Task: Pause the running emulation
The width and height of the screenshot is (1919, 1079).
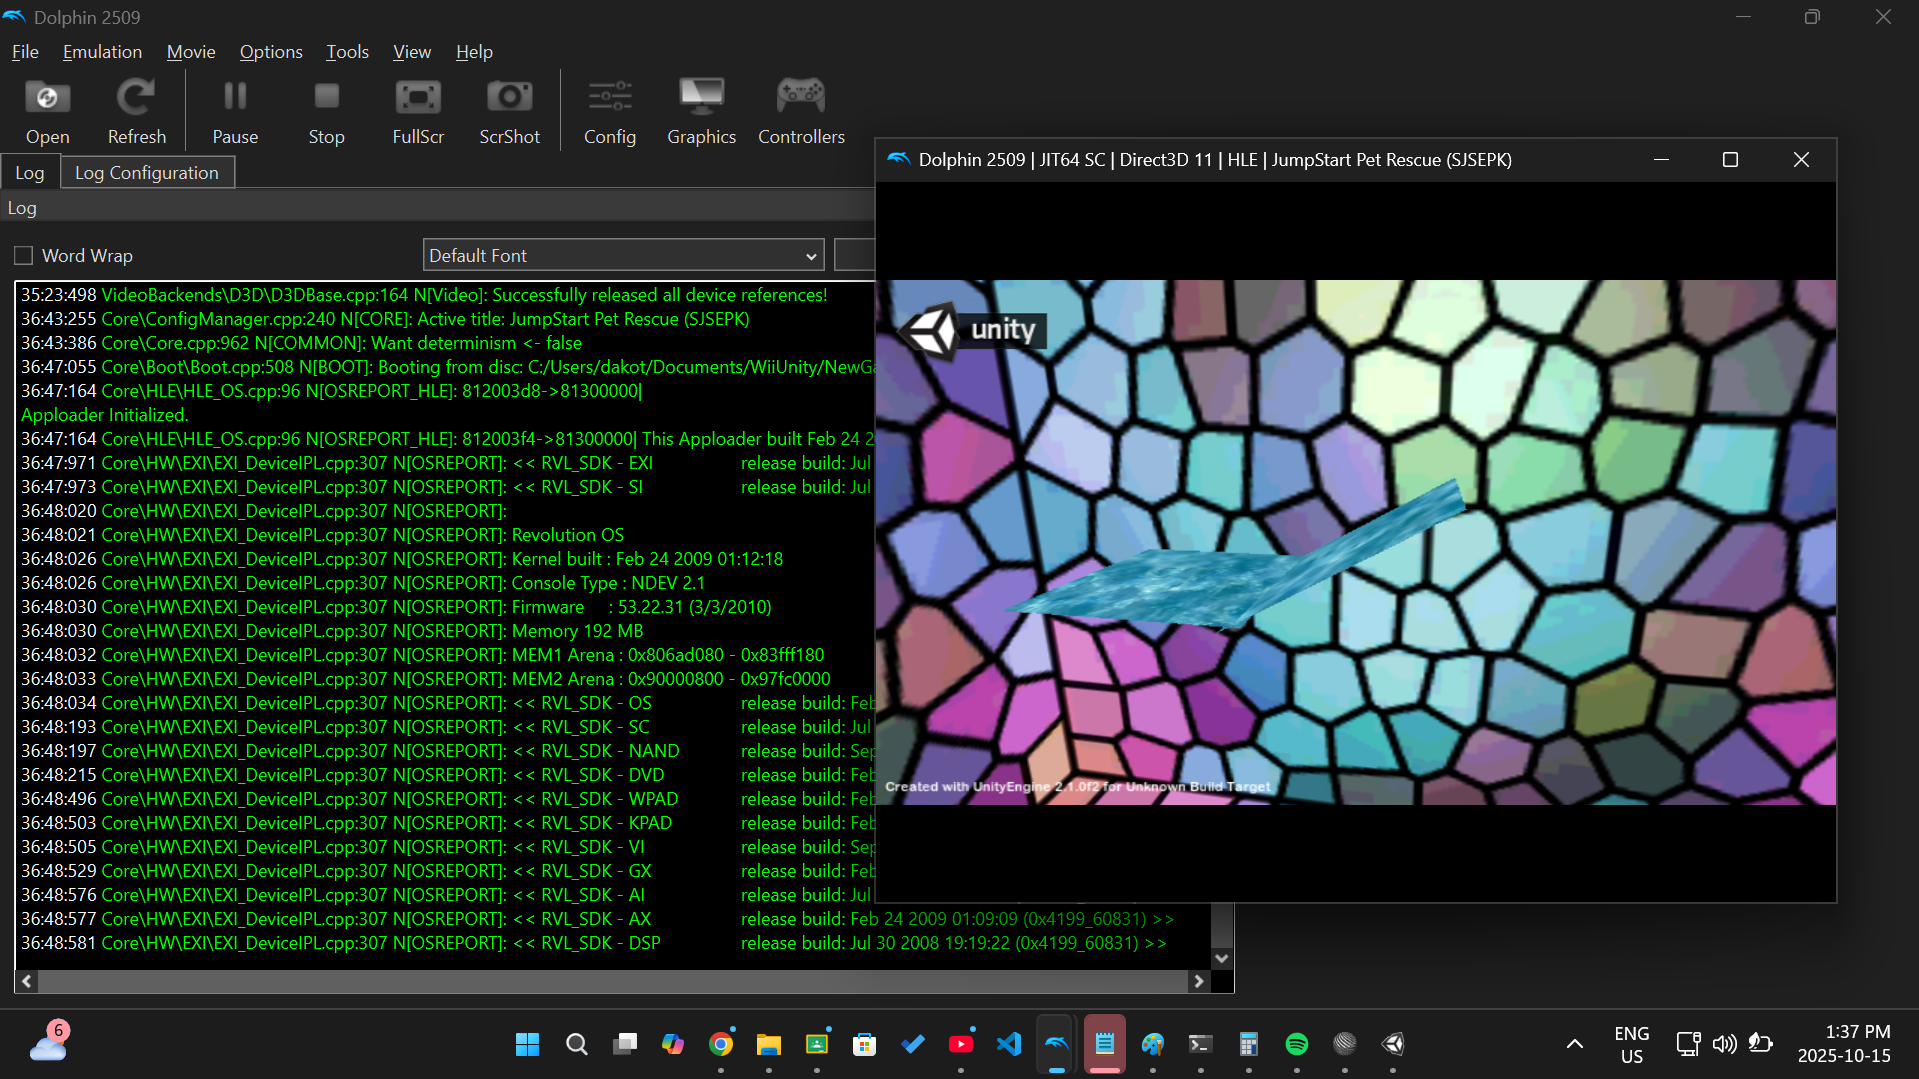Action: coord(235,111)
